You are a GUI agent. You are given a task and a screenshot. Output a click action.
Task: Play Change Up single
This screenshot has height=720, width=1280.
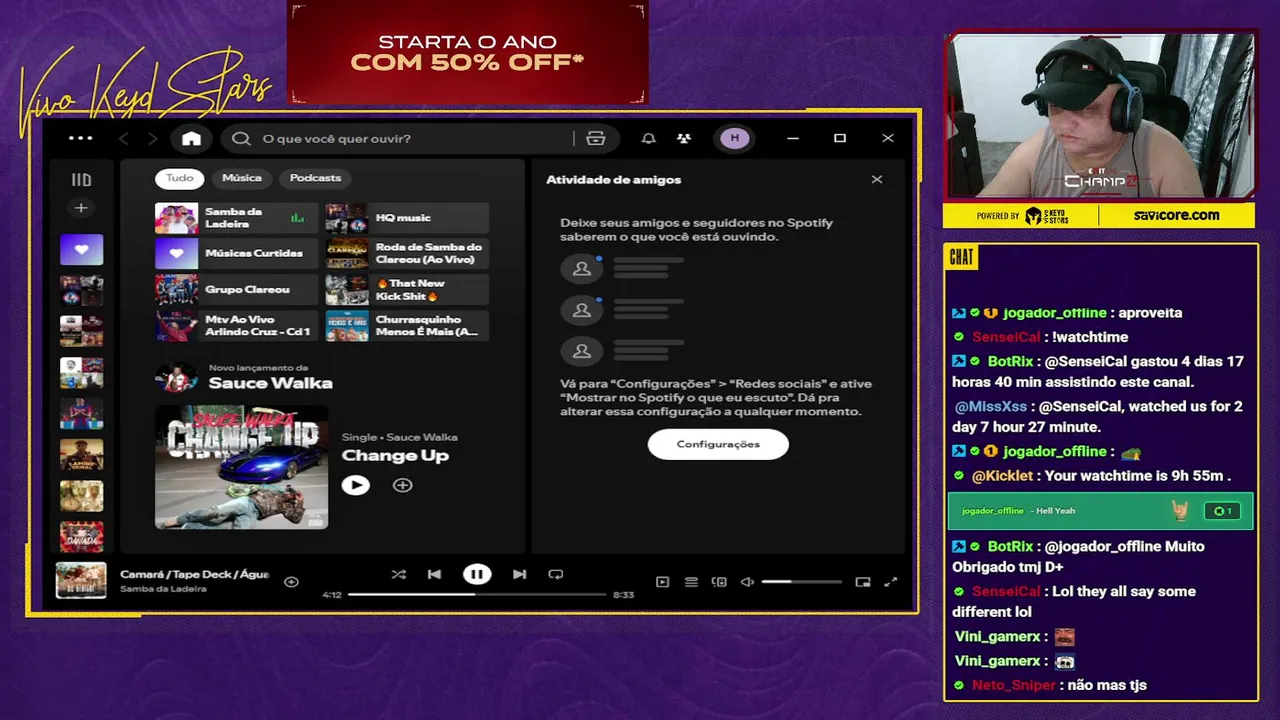pyautogui.click(x=355, y=485)
